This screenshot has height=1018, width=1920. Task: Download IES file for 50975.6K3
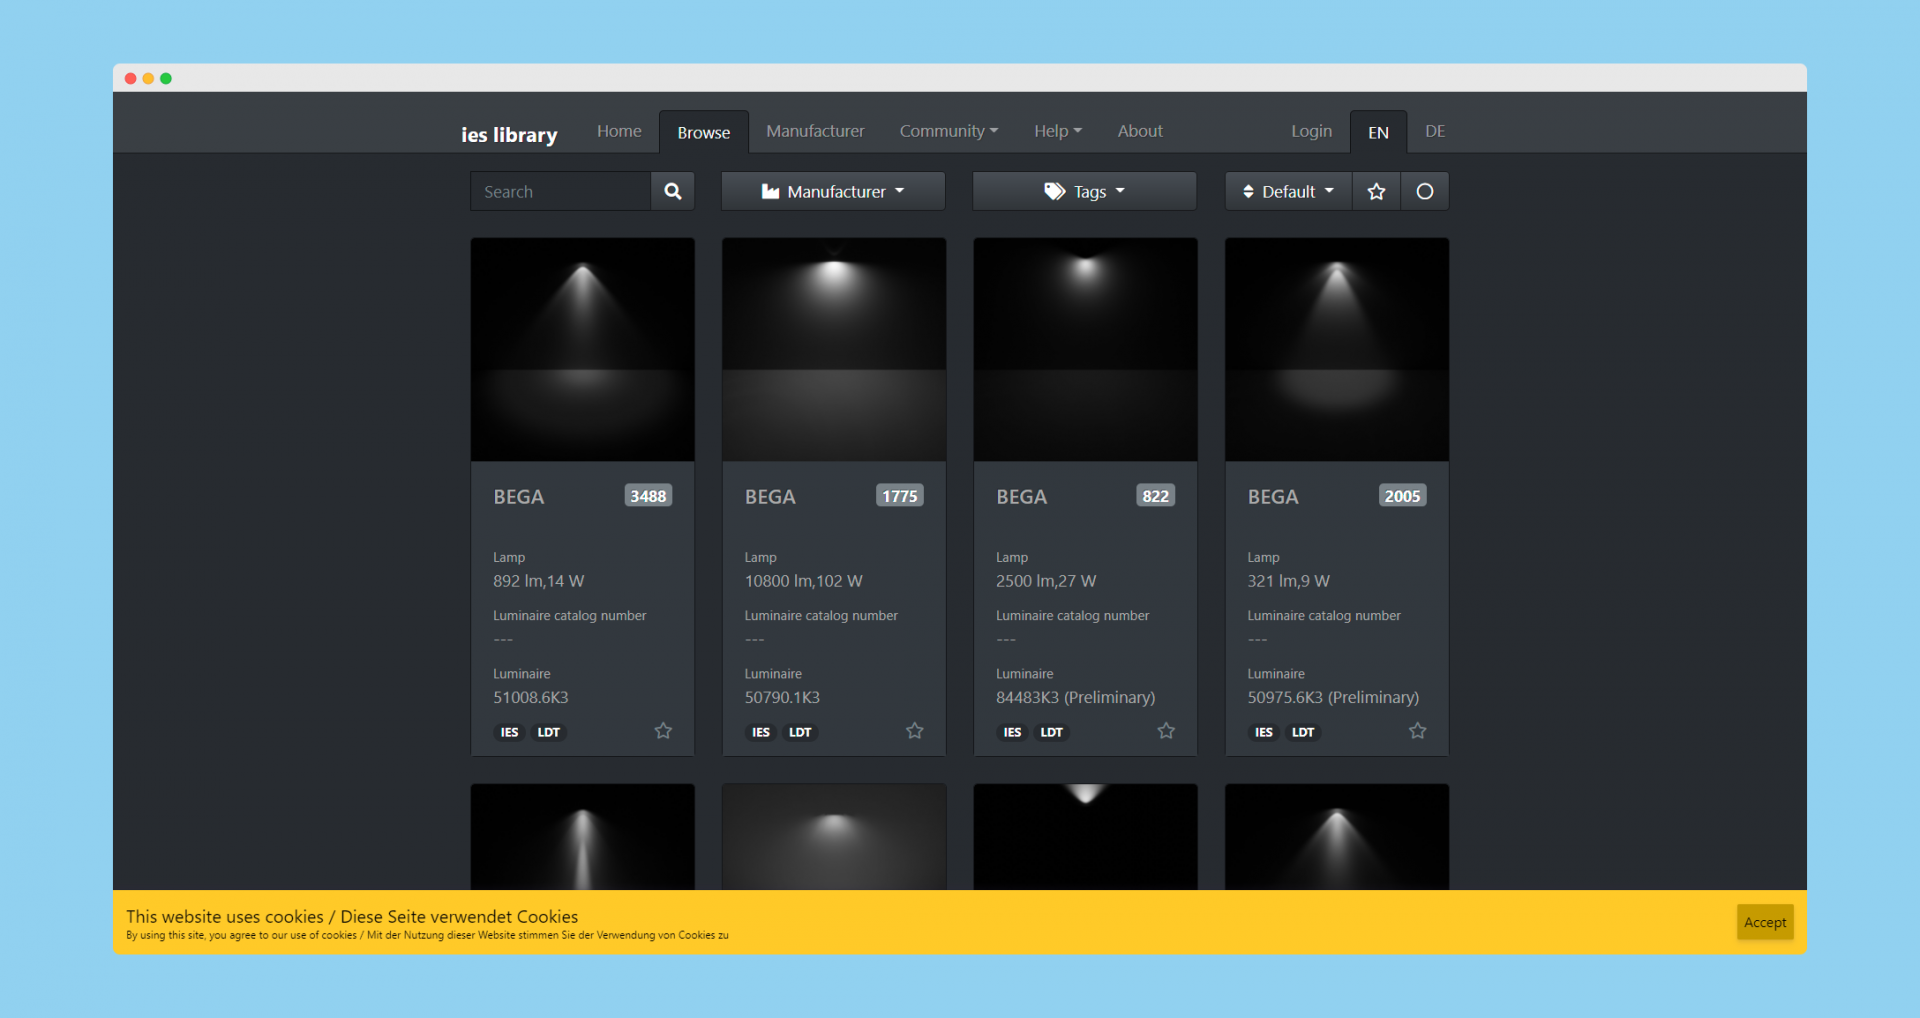(1264, 732)
